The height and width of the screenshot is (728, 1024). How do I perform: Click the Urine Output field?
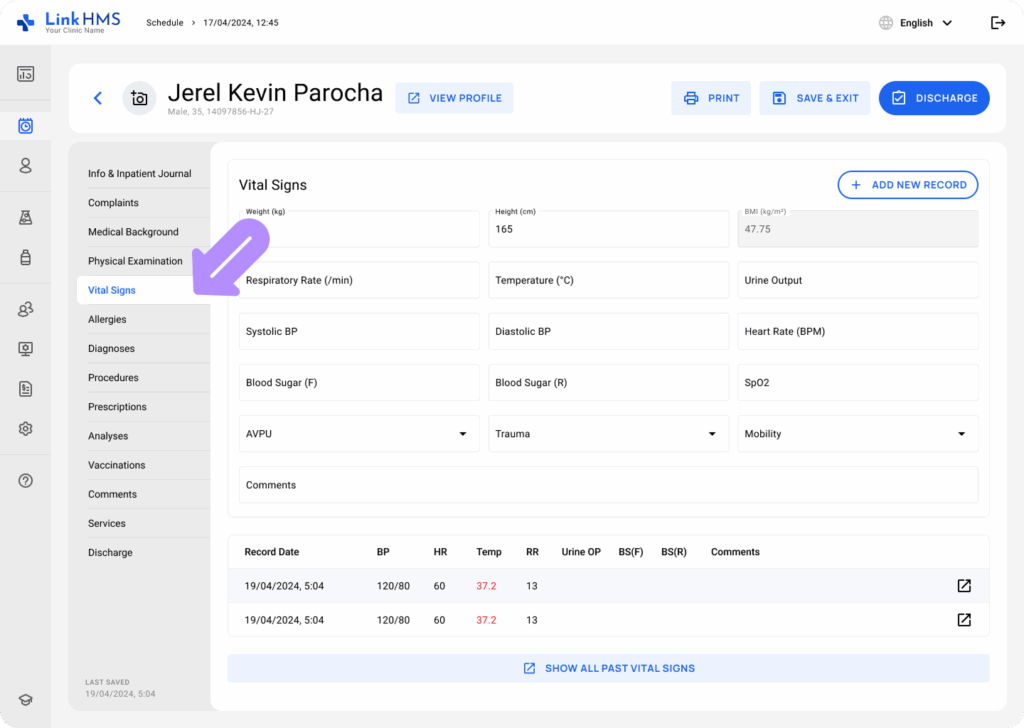pyautogui.click(x=857, y=280)
